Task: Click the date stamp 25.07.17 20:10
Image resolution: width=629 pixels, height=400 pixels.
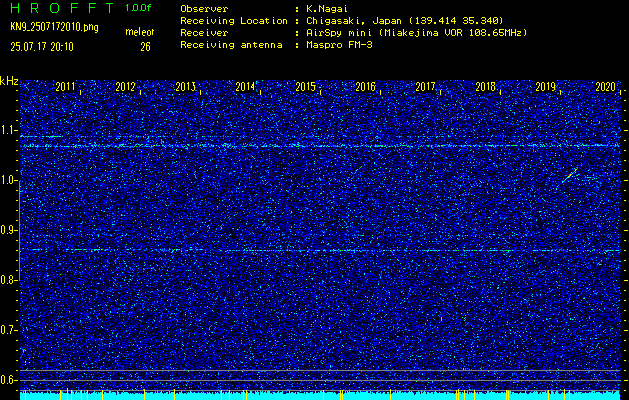Action: point(42,47)
